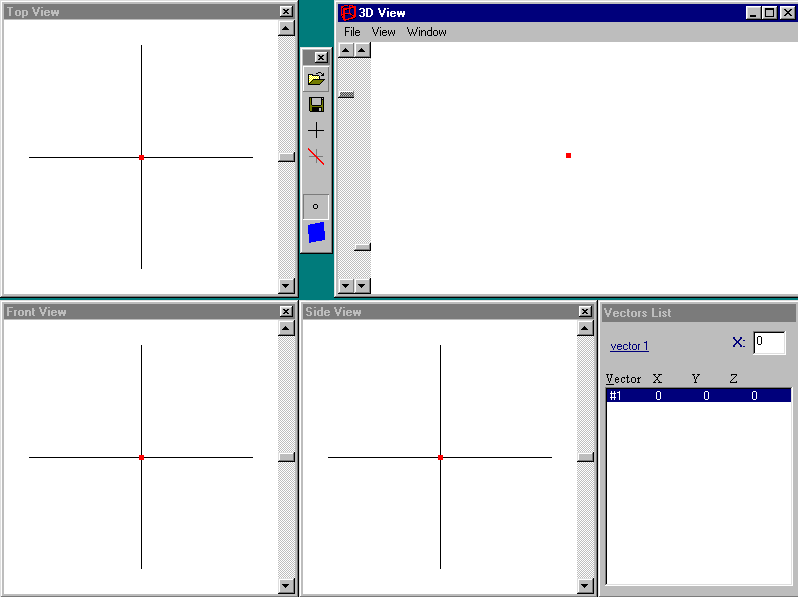Click 3D View left slider up arrow
The image size is (798, 597).
point(346,50)
